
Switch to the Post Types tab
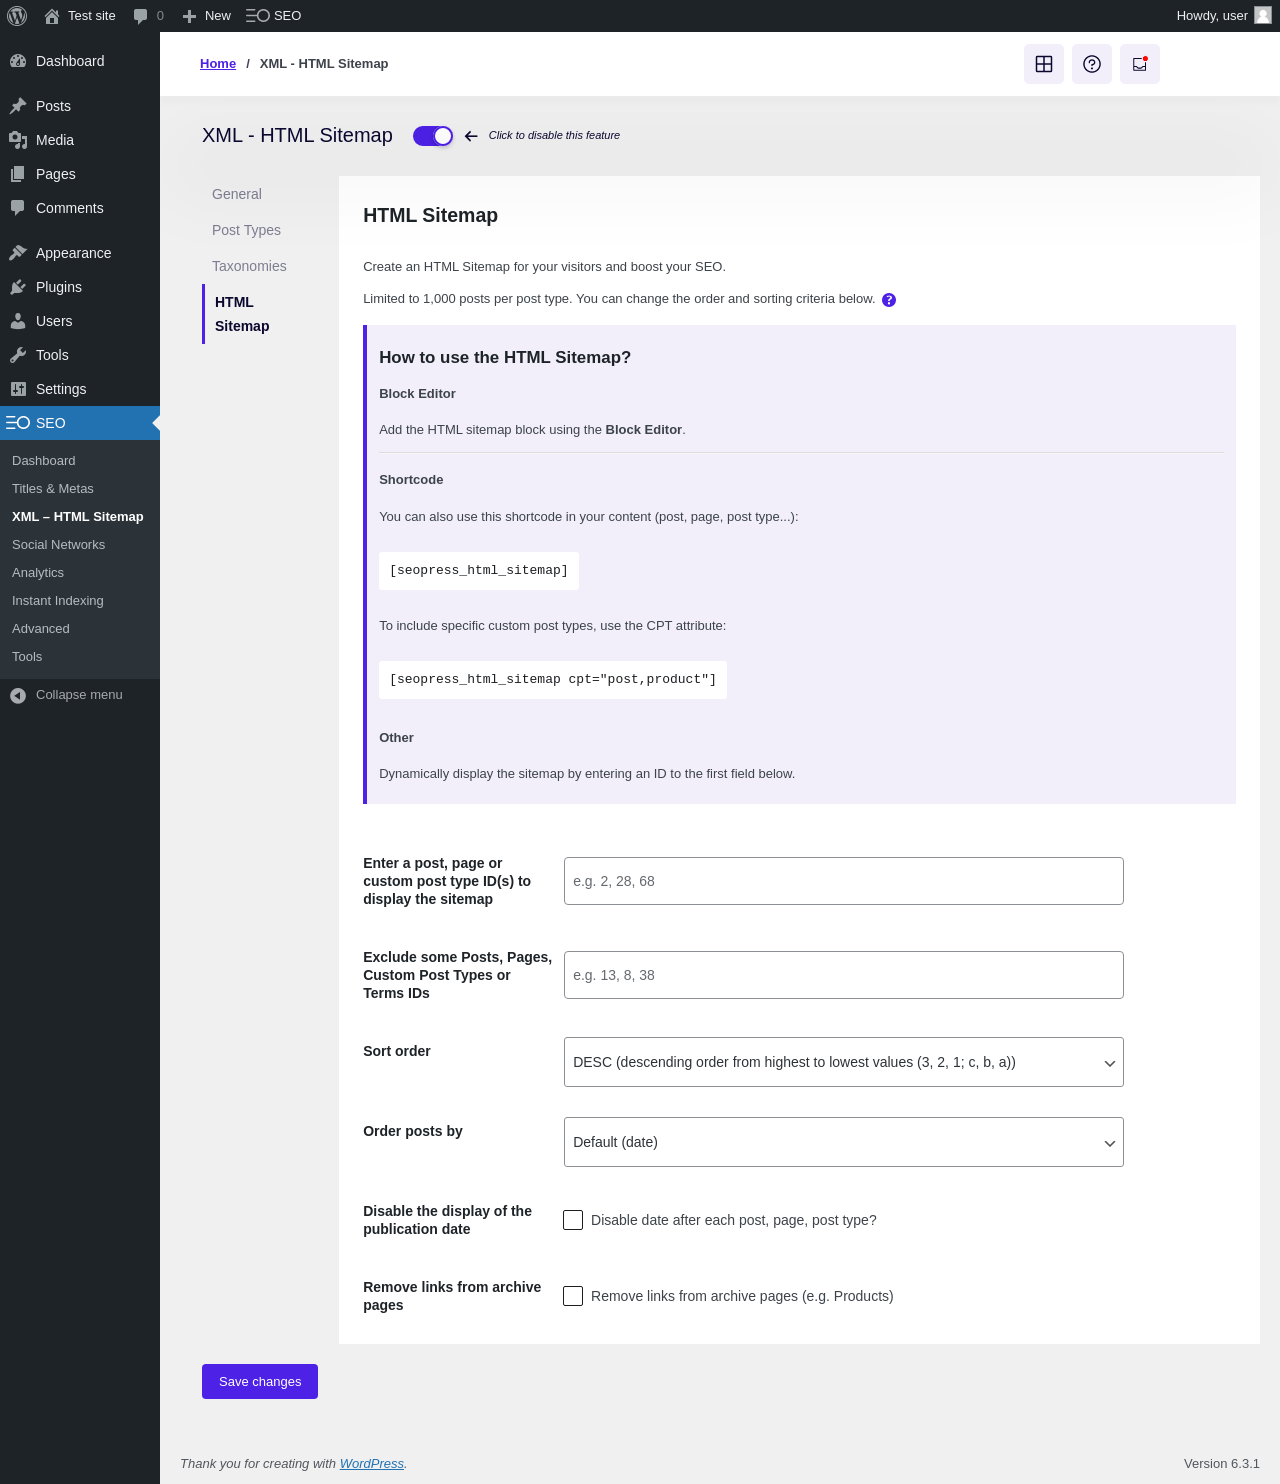[x=246, y=230]
